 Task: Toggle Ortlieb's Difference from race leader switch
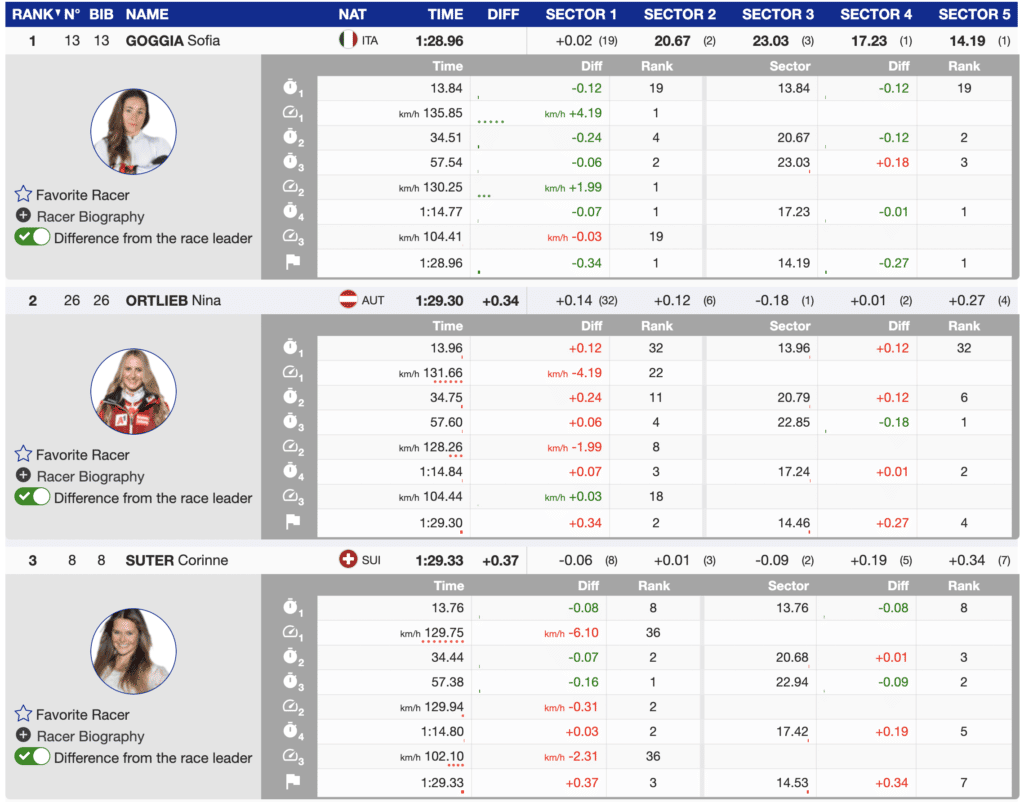(32, 498)
